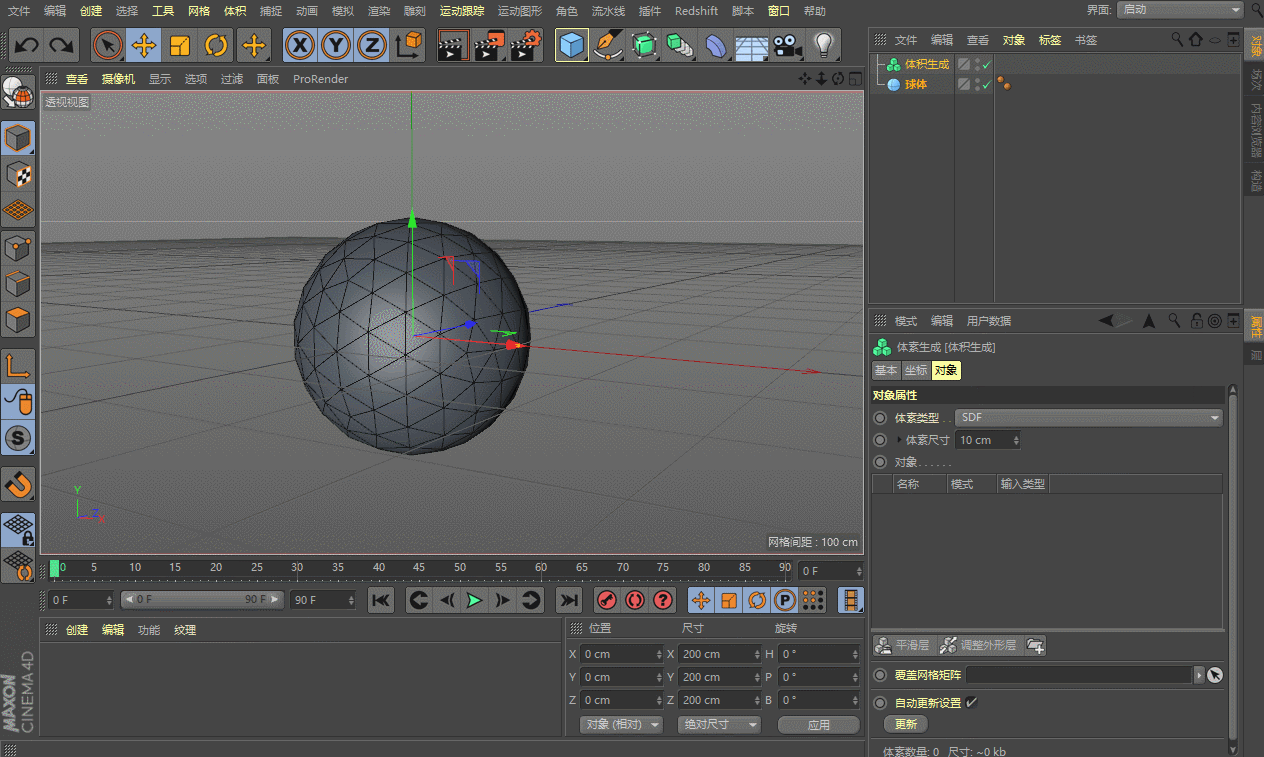The height and width of the screenshot is (757, 1264).
Task: Click frame 45 on the timeline ruler
Action: (x=419, y=569)
